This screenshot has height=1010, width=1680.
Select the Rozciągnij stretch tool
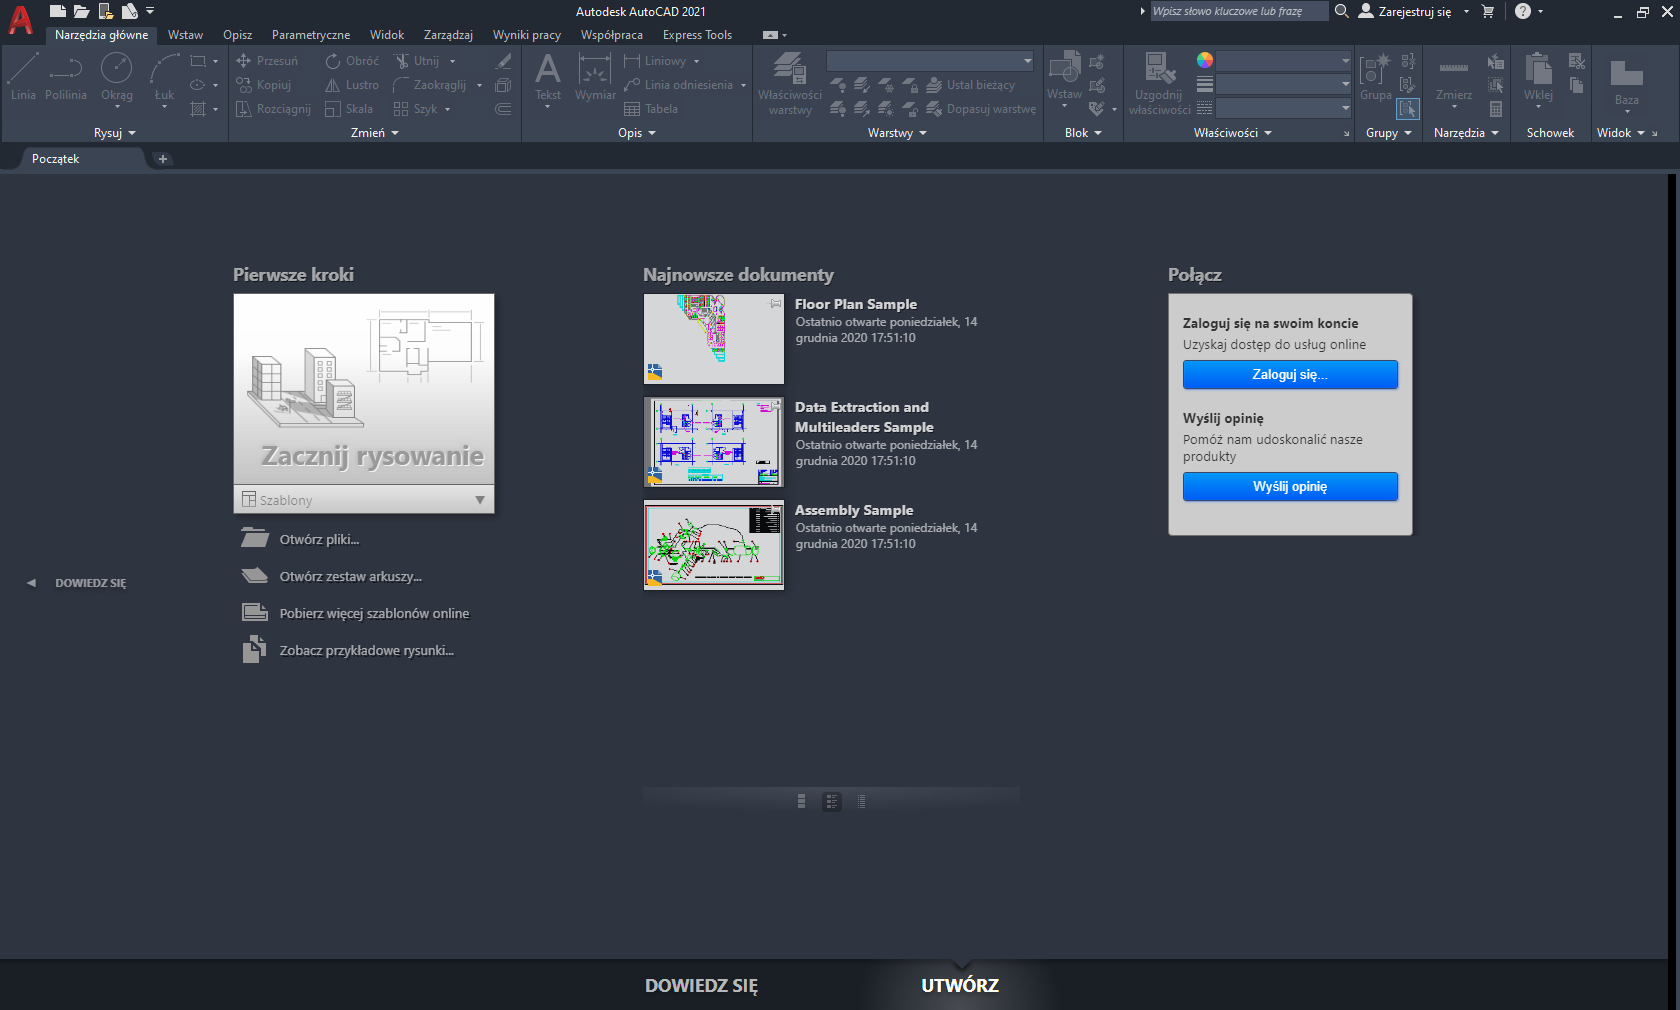coord(273,109)
